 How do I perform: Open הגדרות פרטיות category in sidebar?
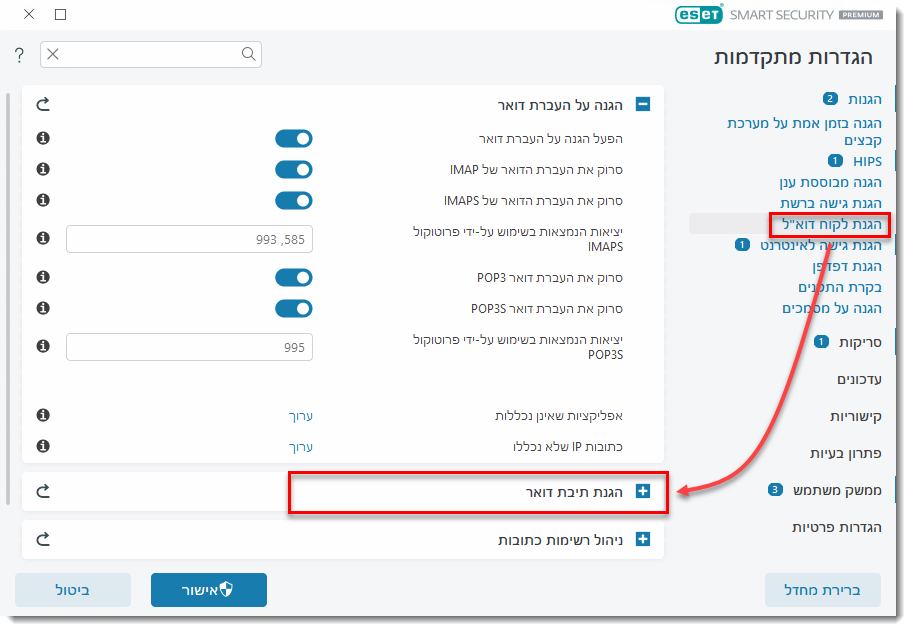pos(837,527)
